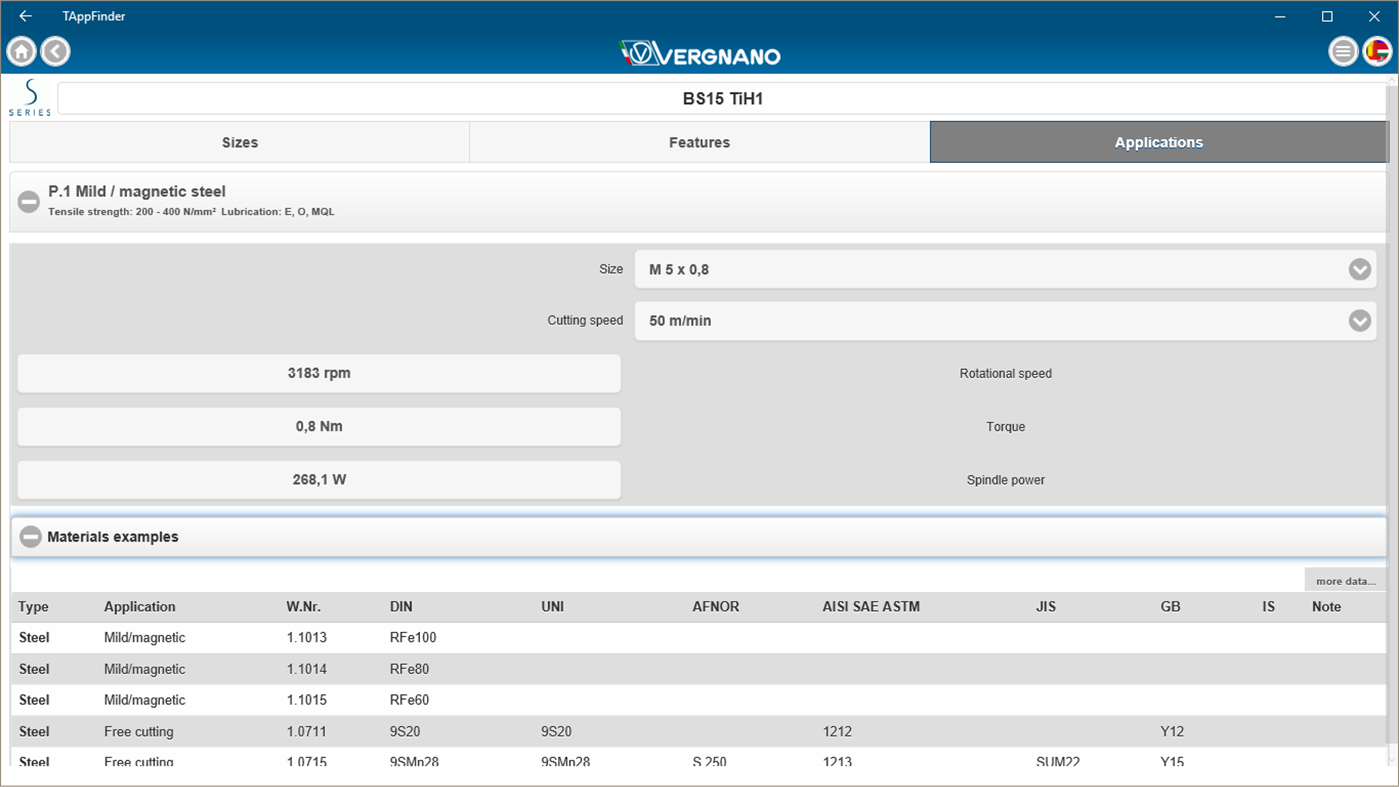
Task: Switch to the Features tab
Action: tap(699, 142)
